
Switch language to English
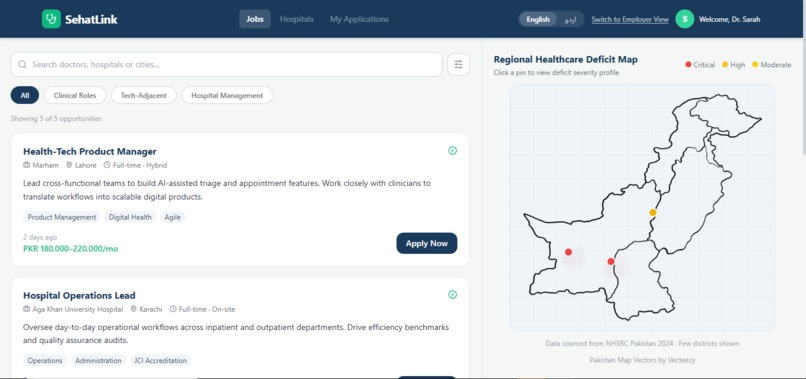tap(538, 19)
